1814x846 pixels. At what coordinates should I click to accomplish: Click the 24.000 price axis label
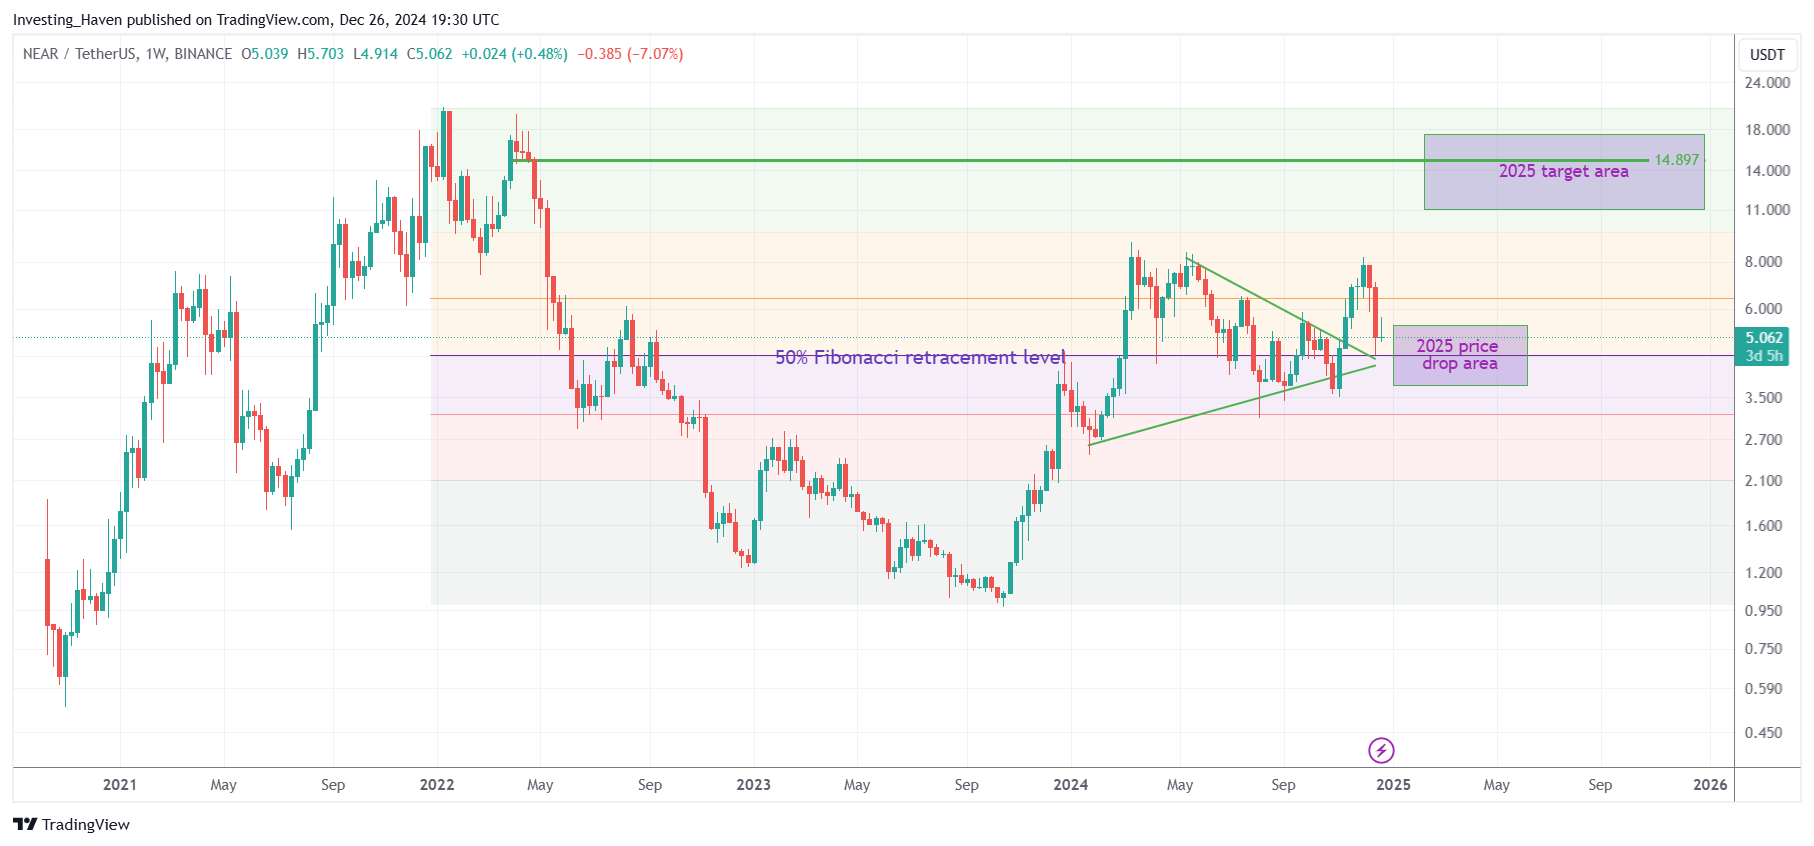click(x=1767, y=83)
